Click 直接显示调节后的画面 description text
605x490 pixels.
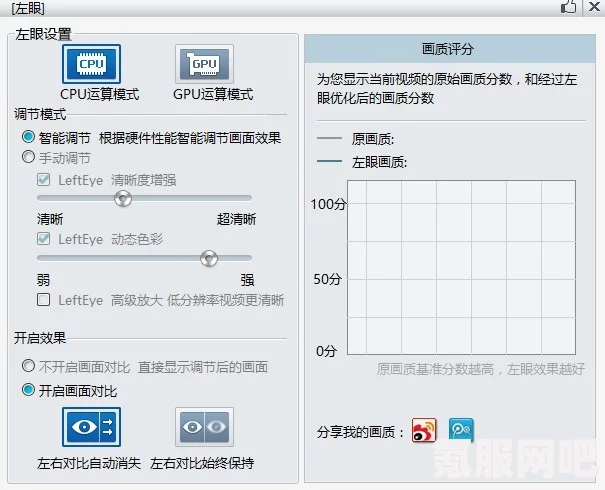(203, 367)
